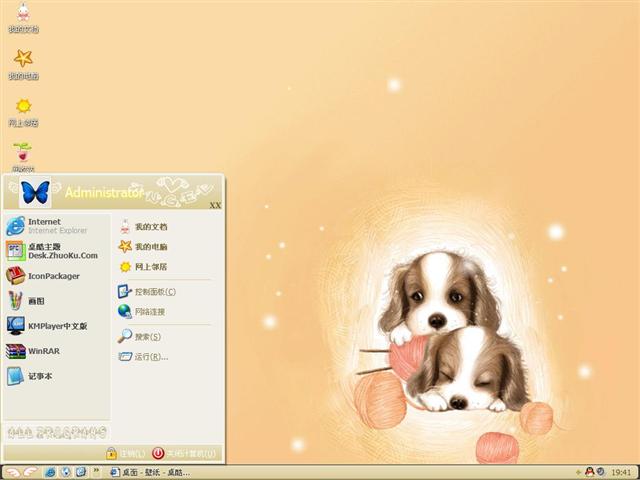640x480 pixels.
Task: Open IconPackager from the Start menu
Action: 43,276
